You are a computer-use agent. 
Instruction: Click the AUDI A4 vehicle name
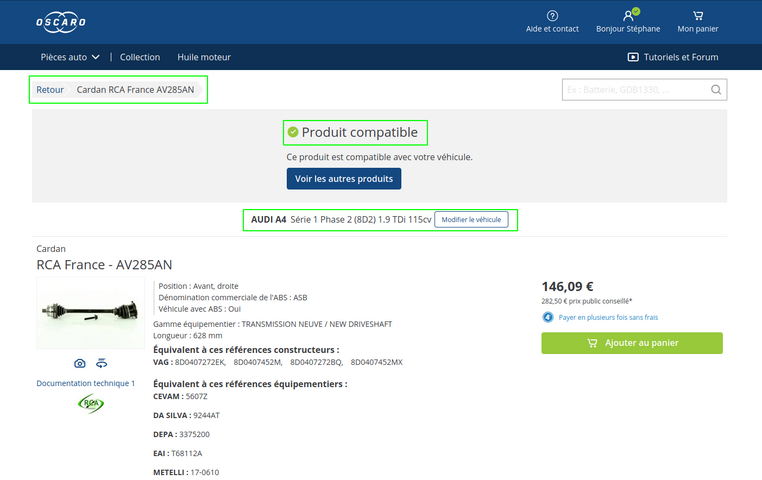point(268,220)
